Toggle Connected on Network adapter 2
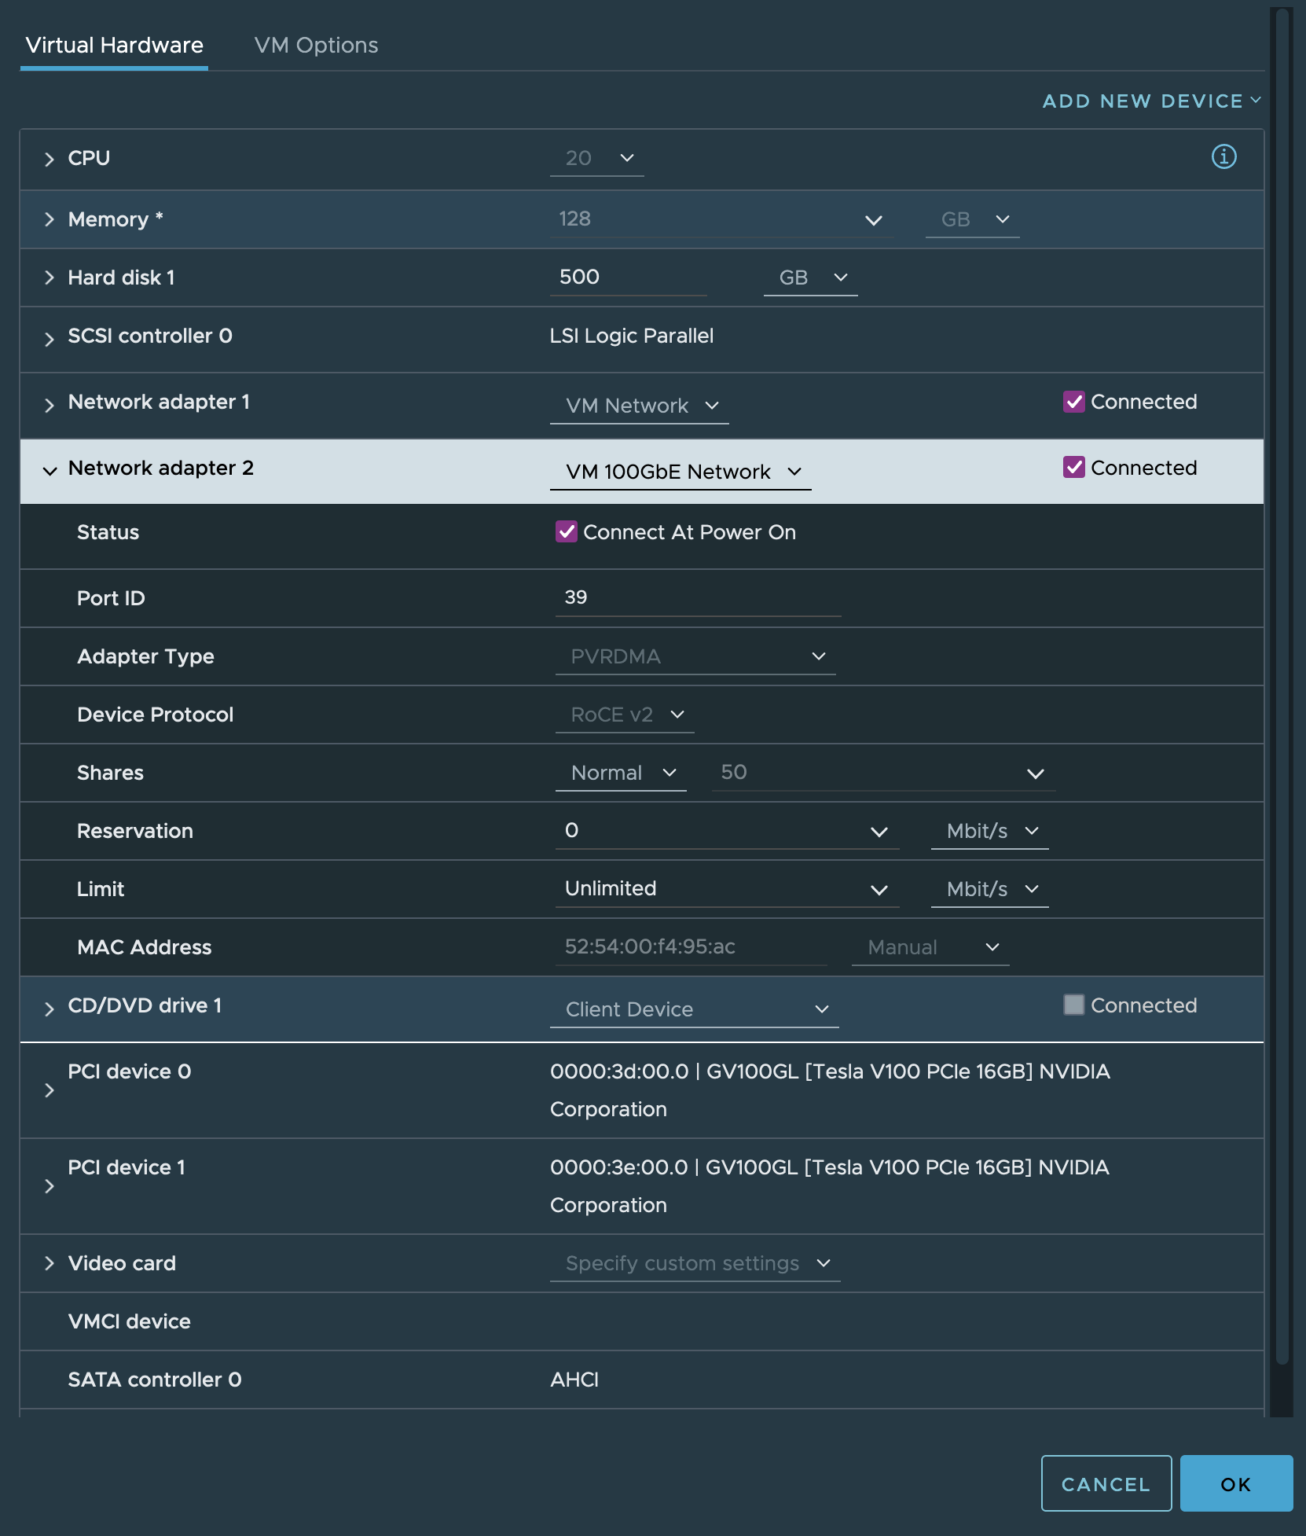Screen dimensions: 1306x1536 [x=1073, y=468]
